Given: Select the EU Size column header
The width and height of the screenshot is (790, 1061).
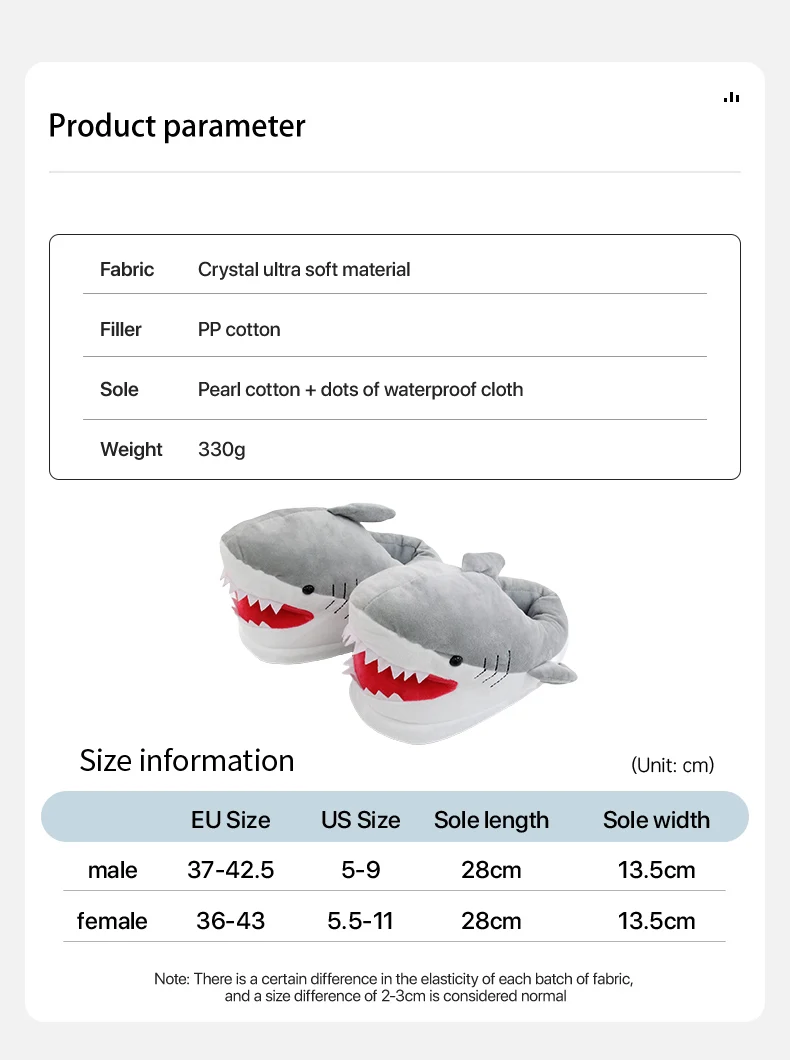Looking at the screenshot, I should pos(230,820).
